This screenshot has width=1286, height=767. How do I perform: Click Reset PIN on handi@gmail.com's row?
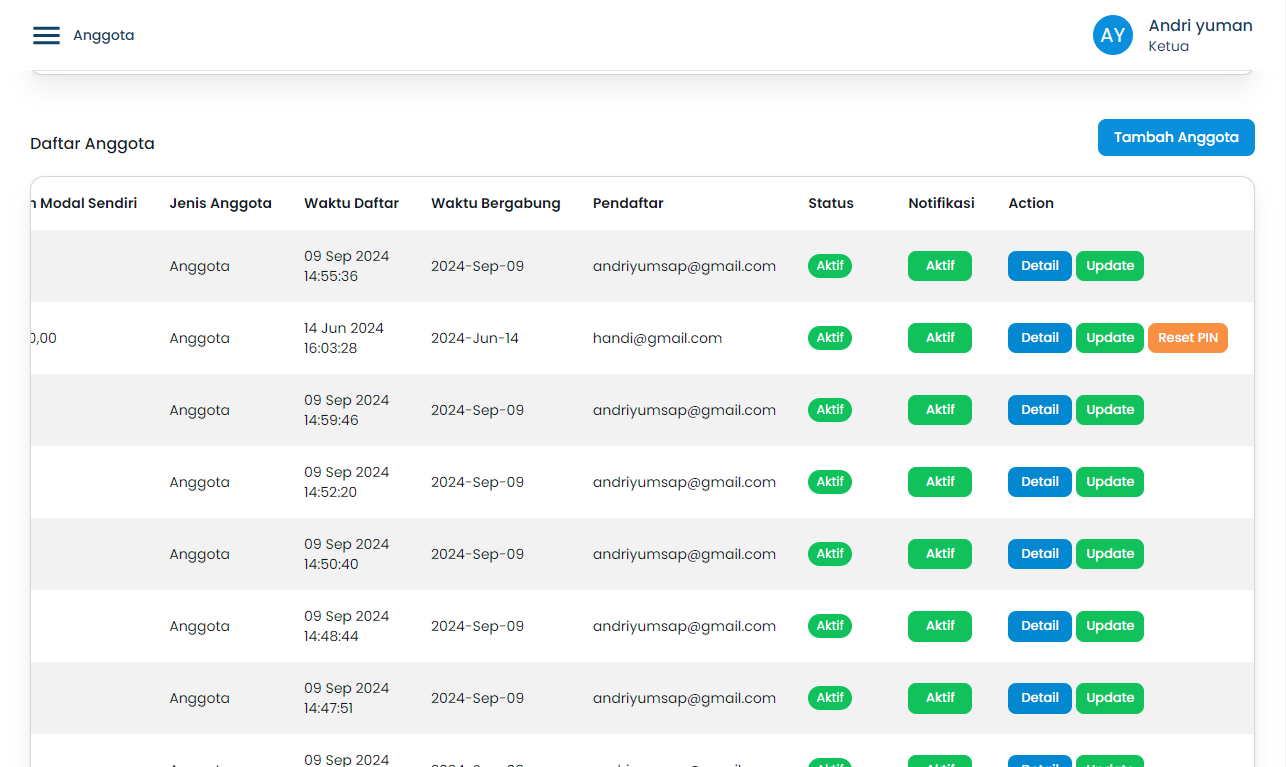[1188, 338]
